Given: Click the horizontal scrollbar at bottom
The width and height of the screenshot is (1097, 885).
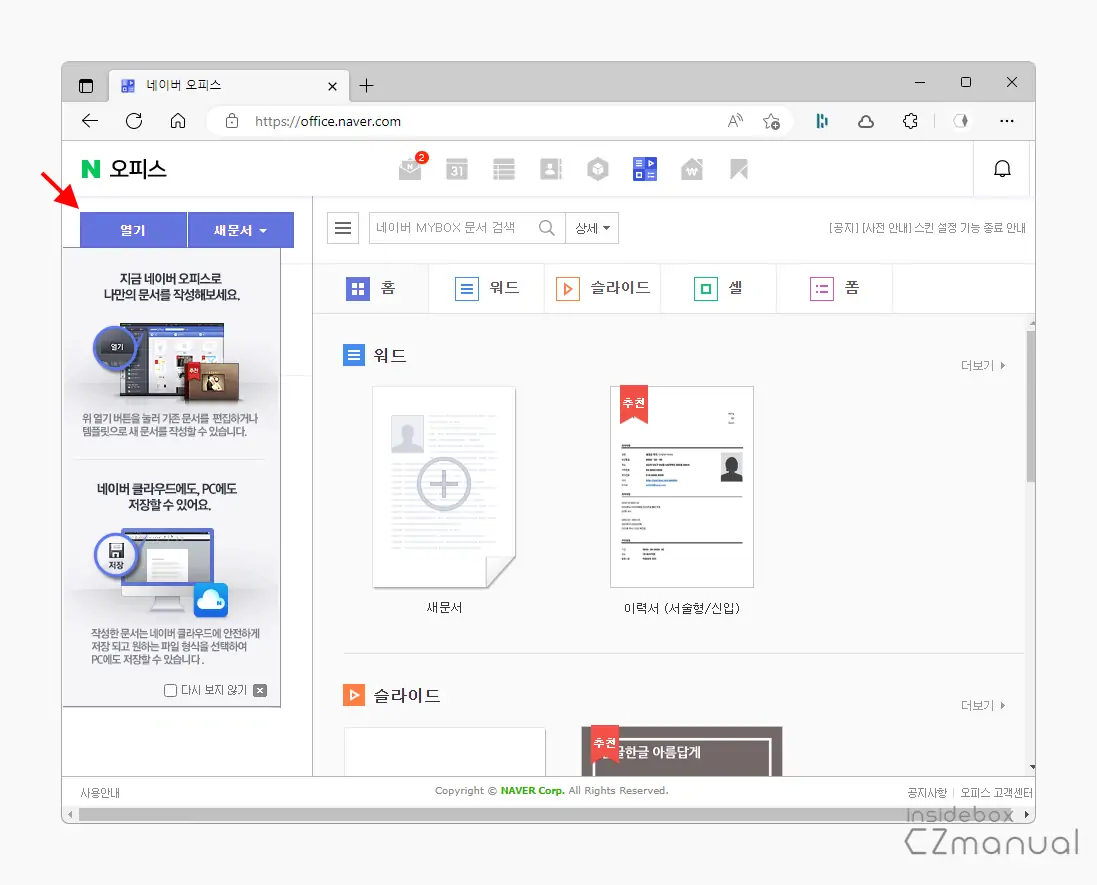Looking at the screenshot, I should point(546,814).
